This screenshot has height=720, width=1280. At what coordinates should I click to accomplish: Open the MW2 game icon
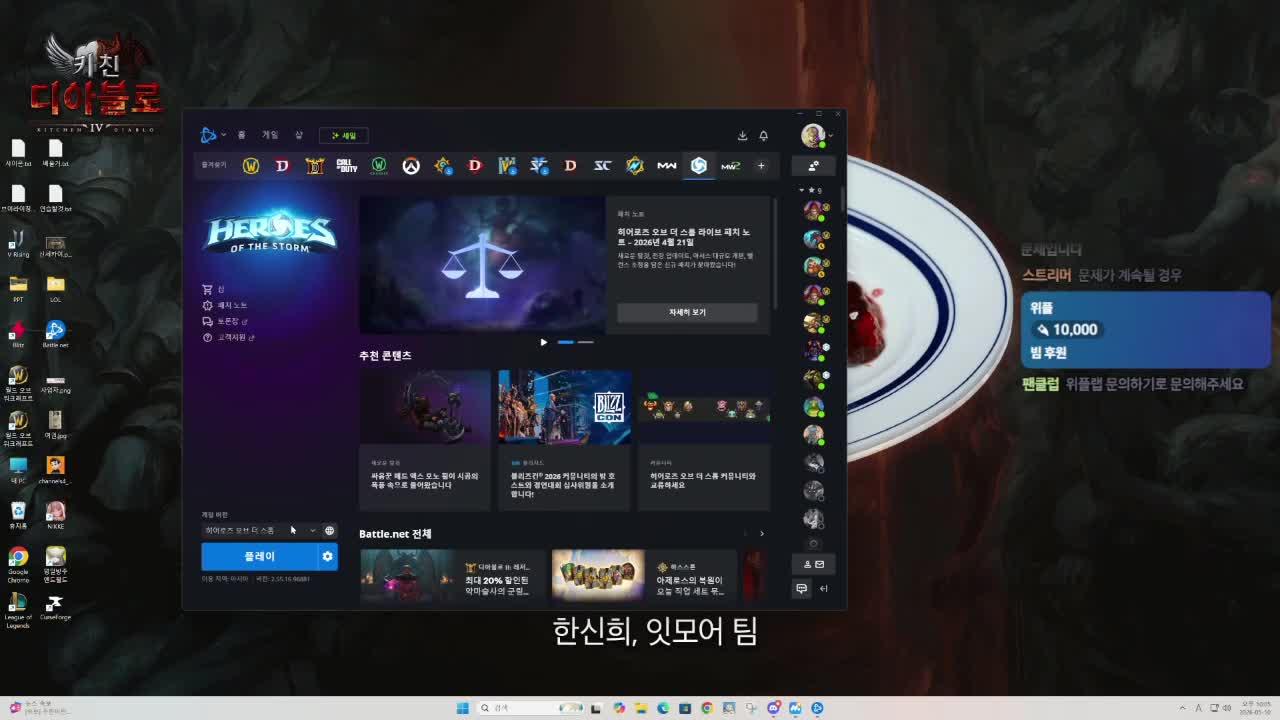(x=730, y=166)
